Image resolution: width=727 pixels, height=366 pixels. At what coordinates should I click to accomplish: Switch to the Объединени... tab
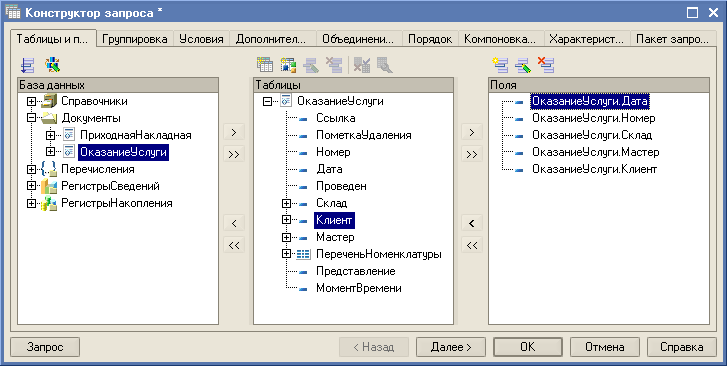tap(358, 39)
